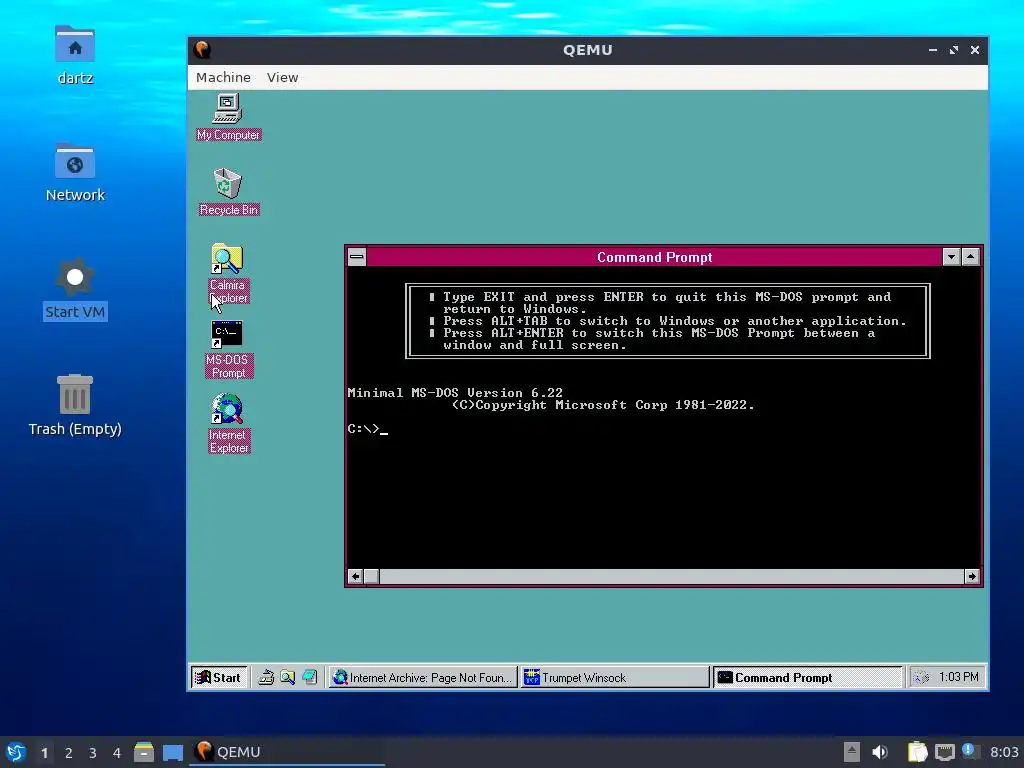The image size is (1024, 768).
Task: Maximize Command Prompt with the up-arrow button
Action: (970, 257)
